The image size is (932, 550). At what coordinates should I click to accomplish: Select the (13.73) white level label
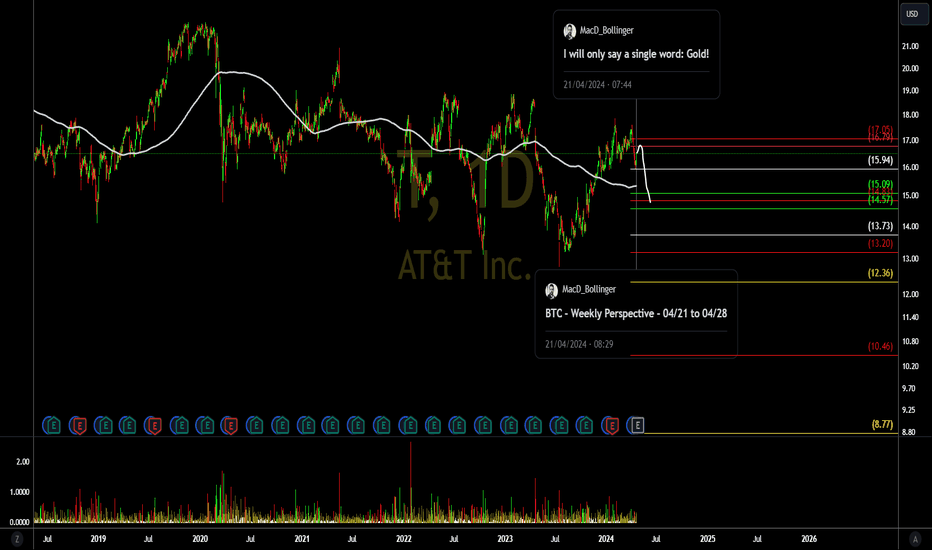coord(880,226)
